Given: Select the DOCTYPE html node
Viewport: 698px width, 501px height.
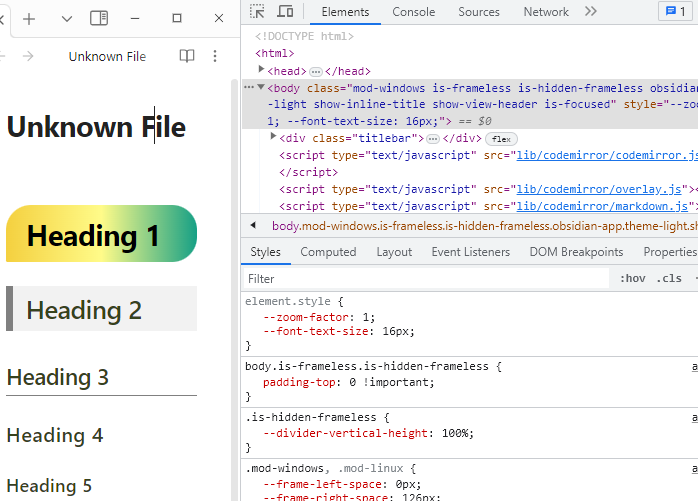Looking at the screenshot, I should point(304,36).
